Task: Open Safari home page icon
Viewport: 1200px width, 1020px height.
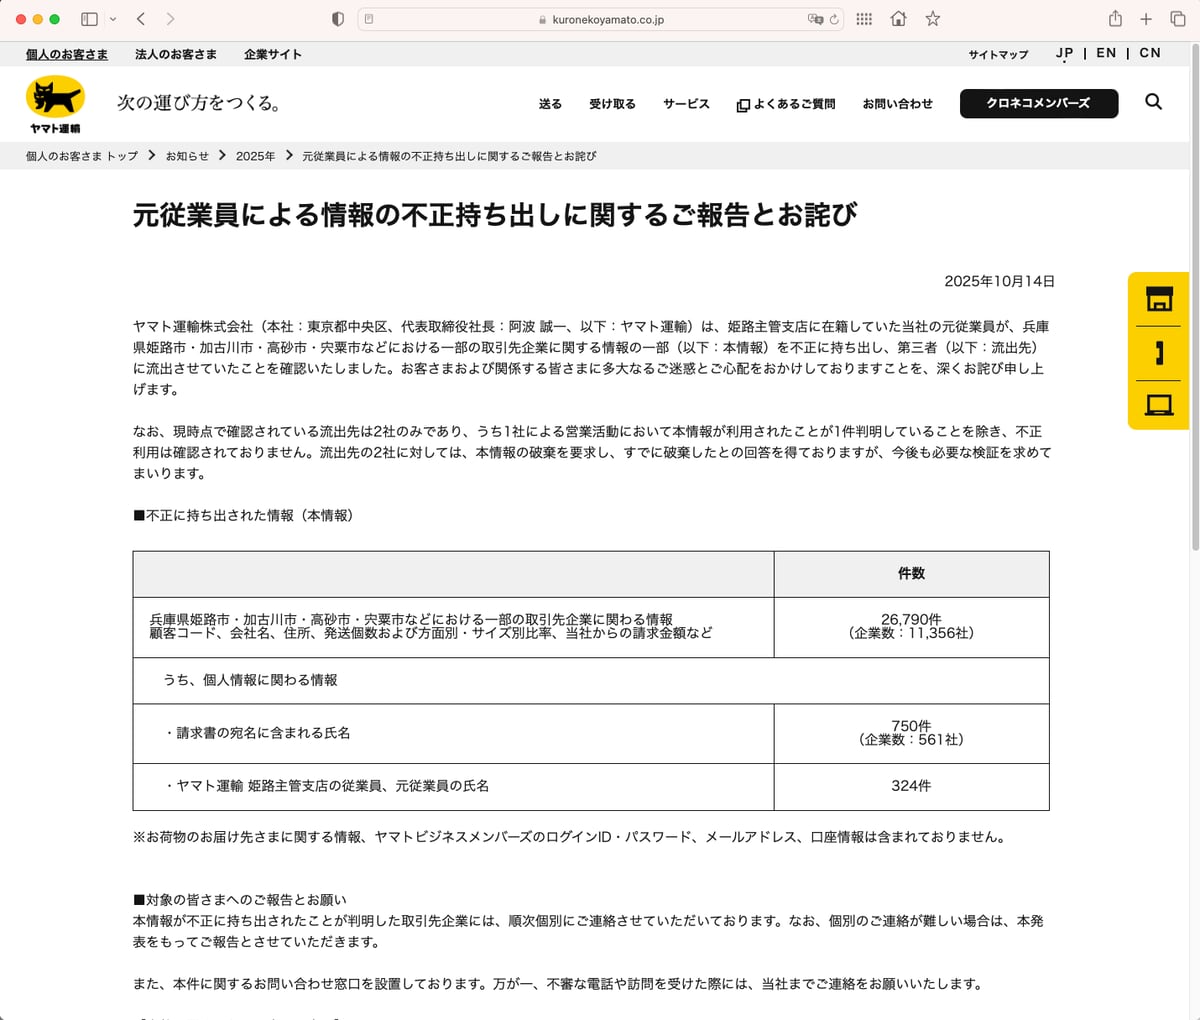Action: (x=898, y=19)
